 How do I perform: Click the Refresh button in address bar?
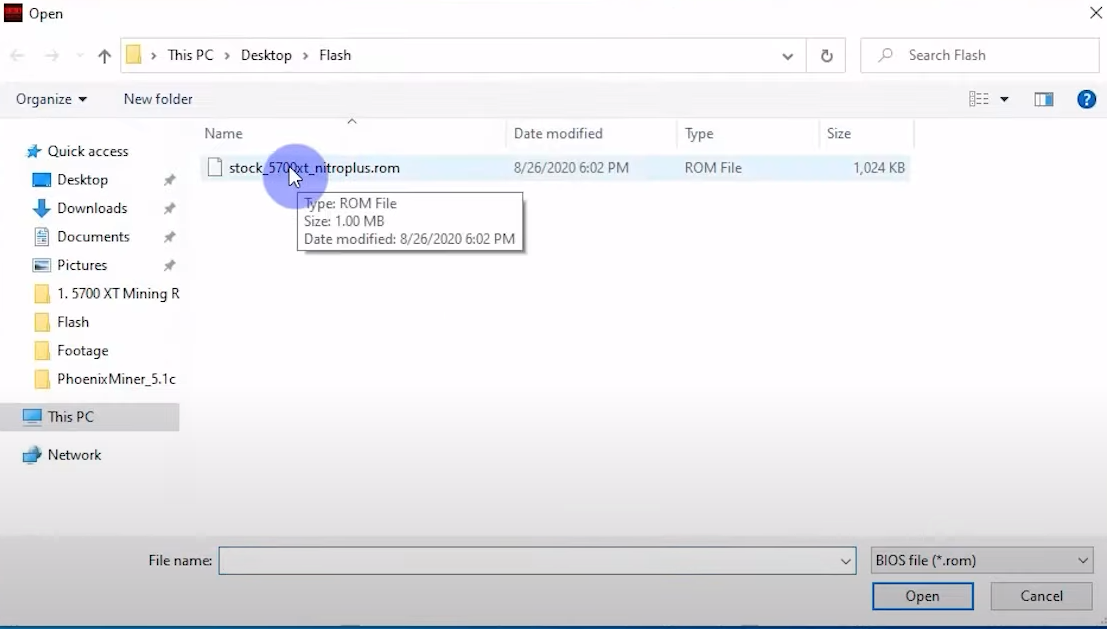(826, 56)
